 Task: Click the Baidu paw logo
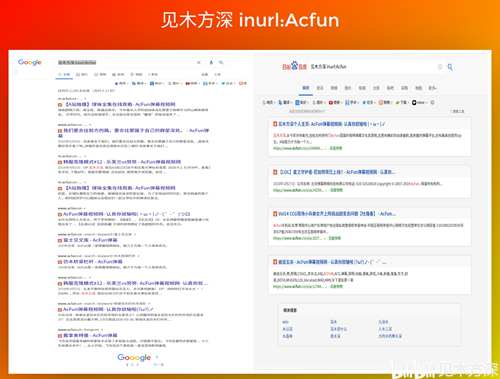point(294,66)
